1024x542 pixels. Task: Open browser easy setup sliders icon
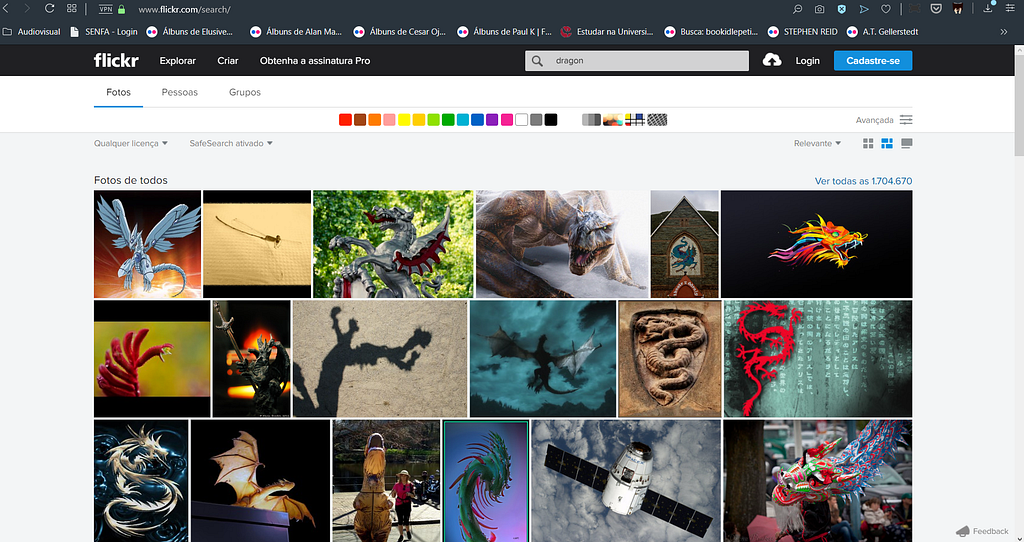click(x=1010, y=9)
